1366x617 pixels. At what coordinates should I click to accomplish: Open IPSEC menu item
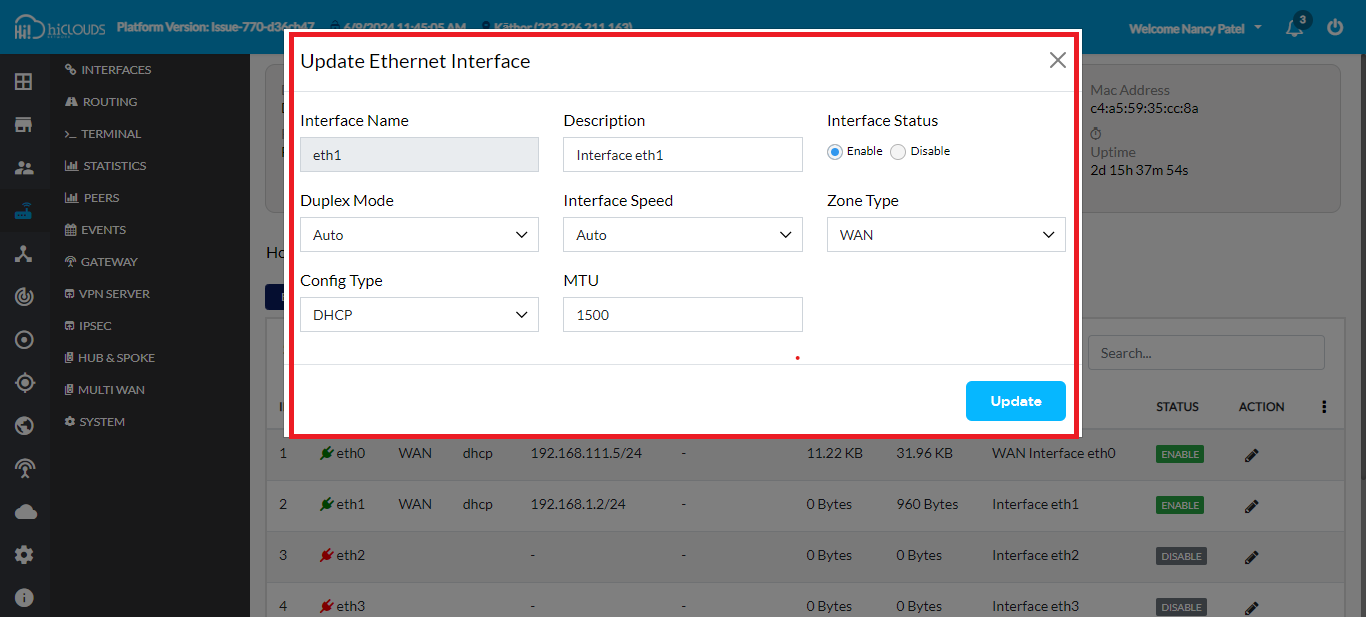point(88,326)
